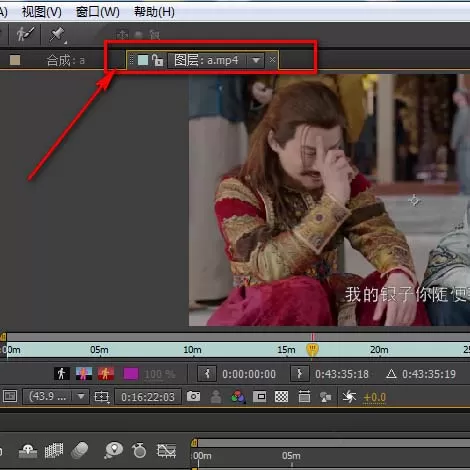The width and height of the screenshot is (470, 470).
Task: Set in point to current time
Action: (207, 374)
